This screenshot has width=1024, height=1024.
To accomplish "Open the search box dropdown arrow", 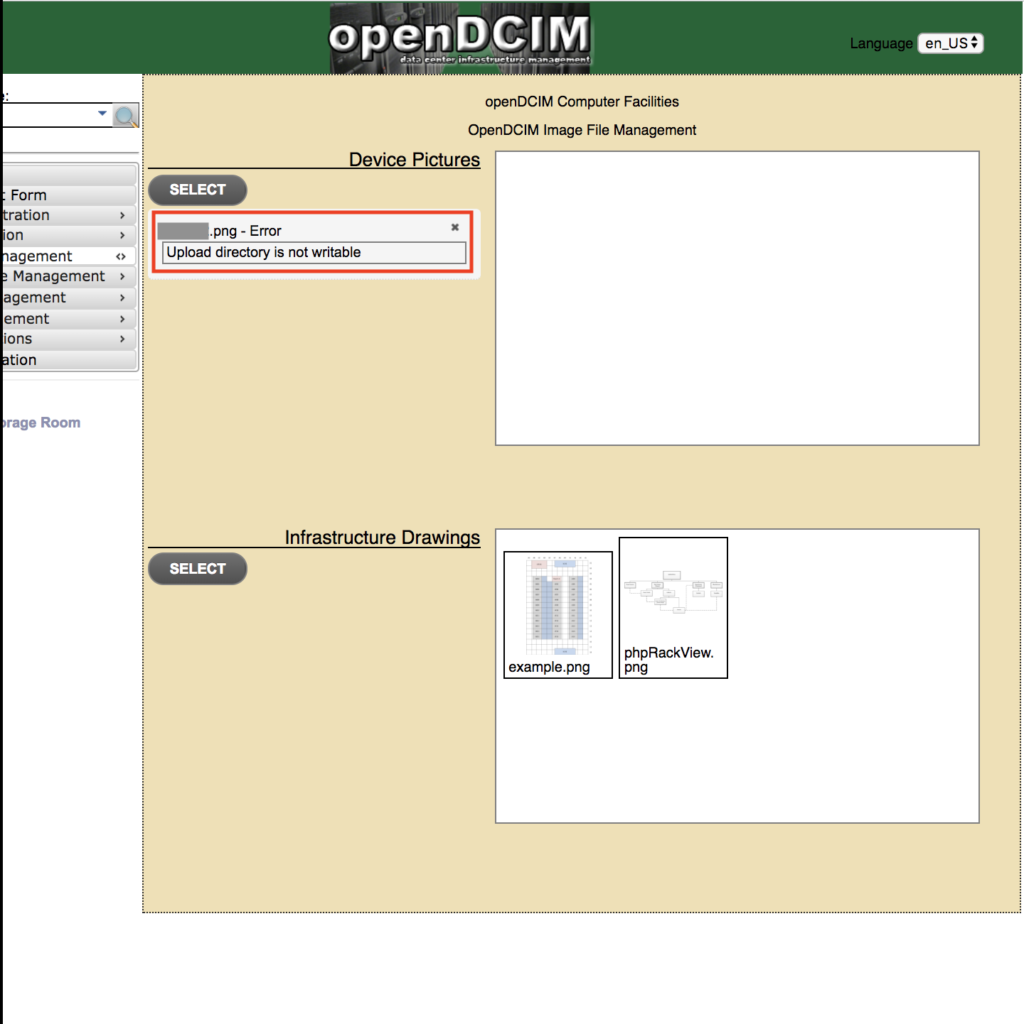I will click(x=102, y=114).
